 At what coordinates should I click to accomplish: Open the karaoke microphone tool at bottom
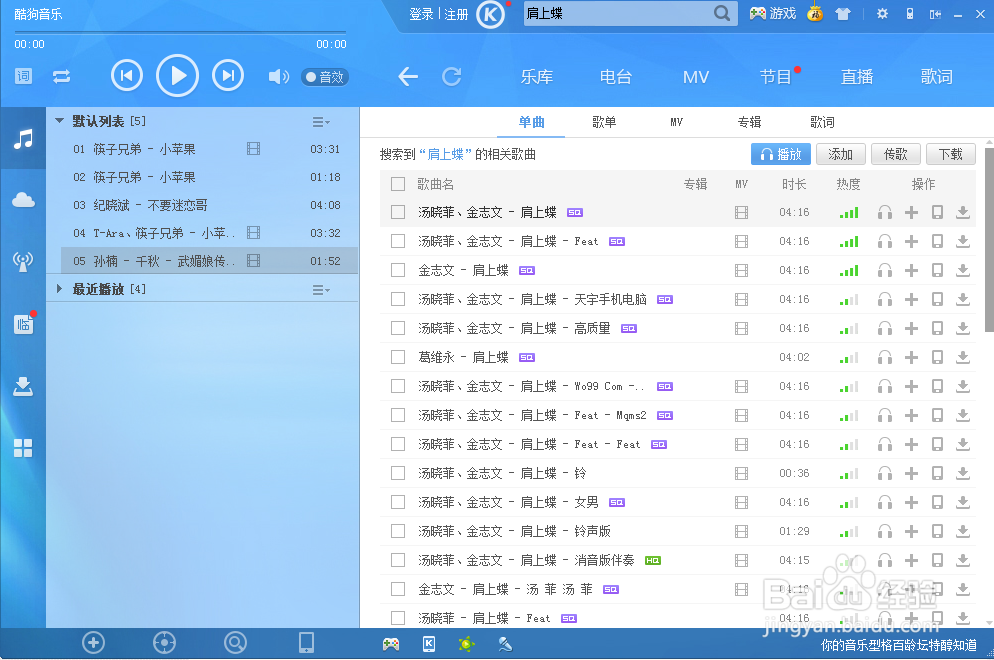pyautogui.click(x=505, y=644)
